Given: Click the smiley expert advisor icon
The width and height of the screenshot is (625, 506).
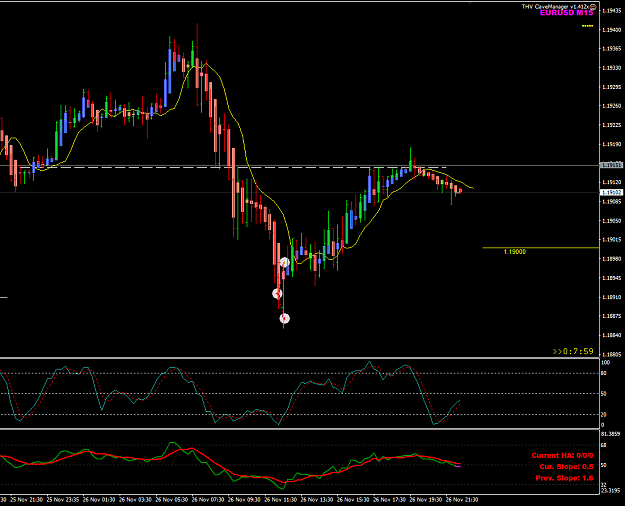Looking at the screenshot, I should point(593,6).
